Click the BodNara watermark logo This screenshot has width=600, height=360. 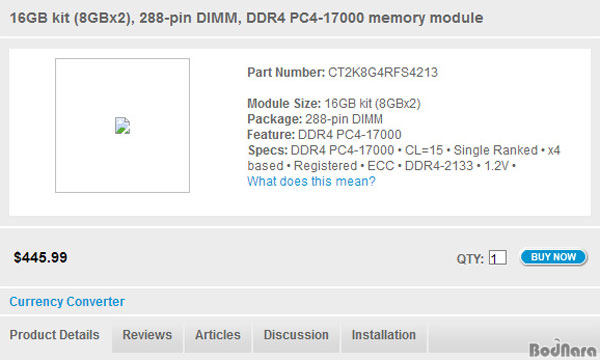coord(563,348)
